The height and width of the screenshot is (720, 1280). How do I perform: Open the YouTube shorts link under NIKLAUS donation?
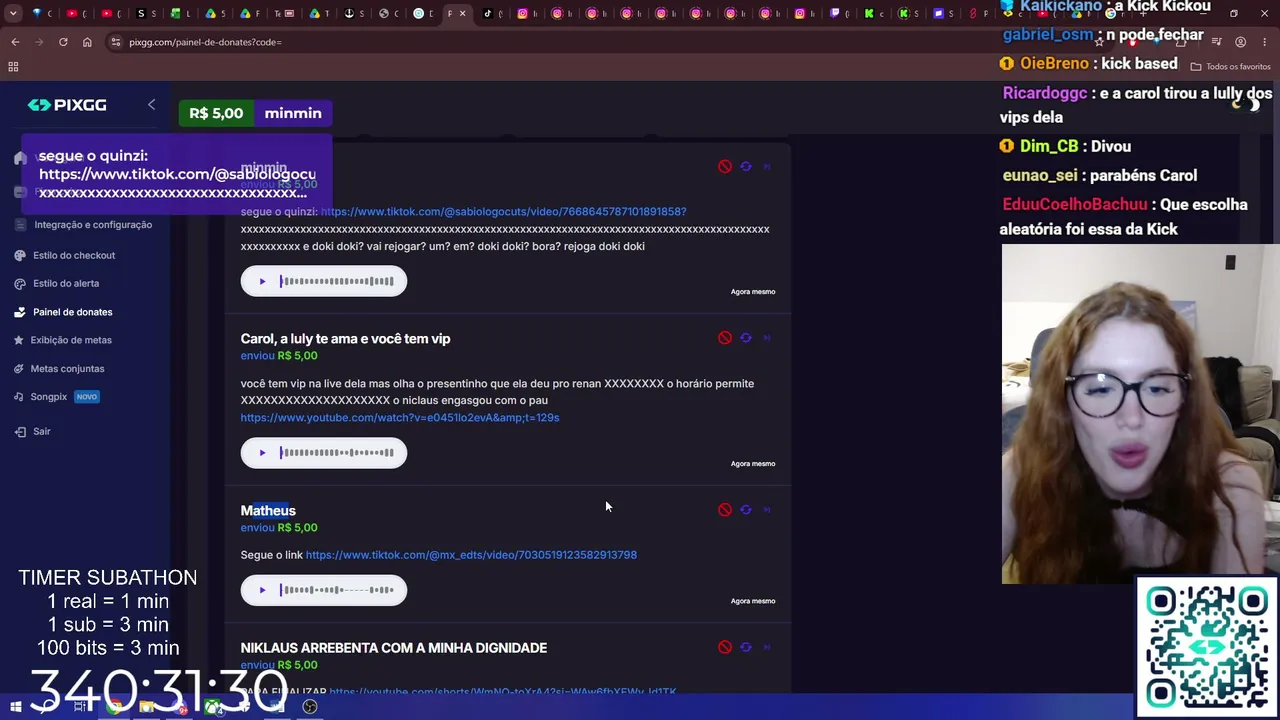[503, 691]
